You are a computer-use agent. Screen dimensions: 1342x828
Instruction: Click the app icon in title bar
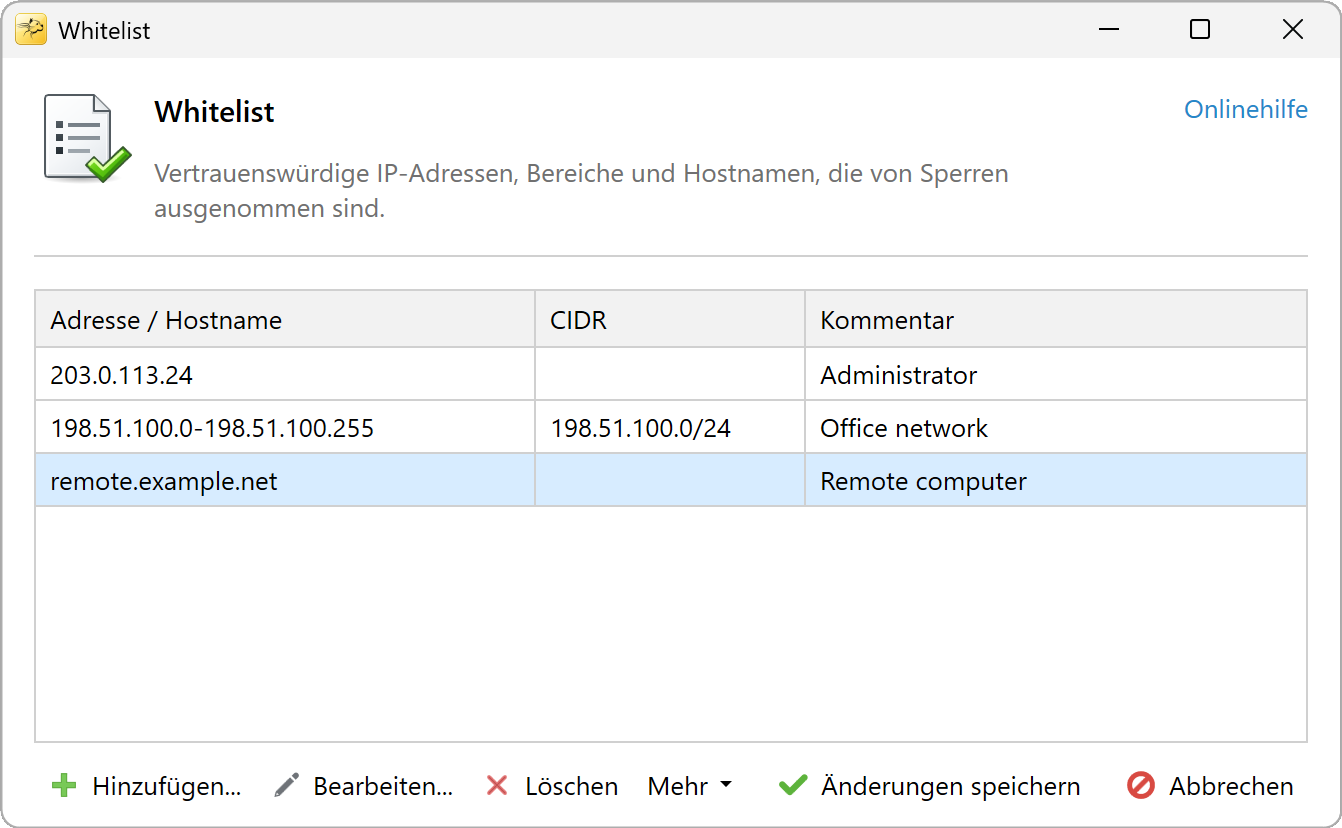point(31,30)
